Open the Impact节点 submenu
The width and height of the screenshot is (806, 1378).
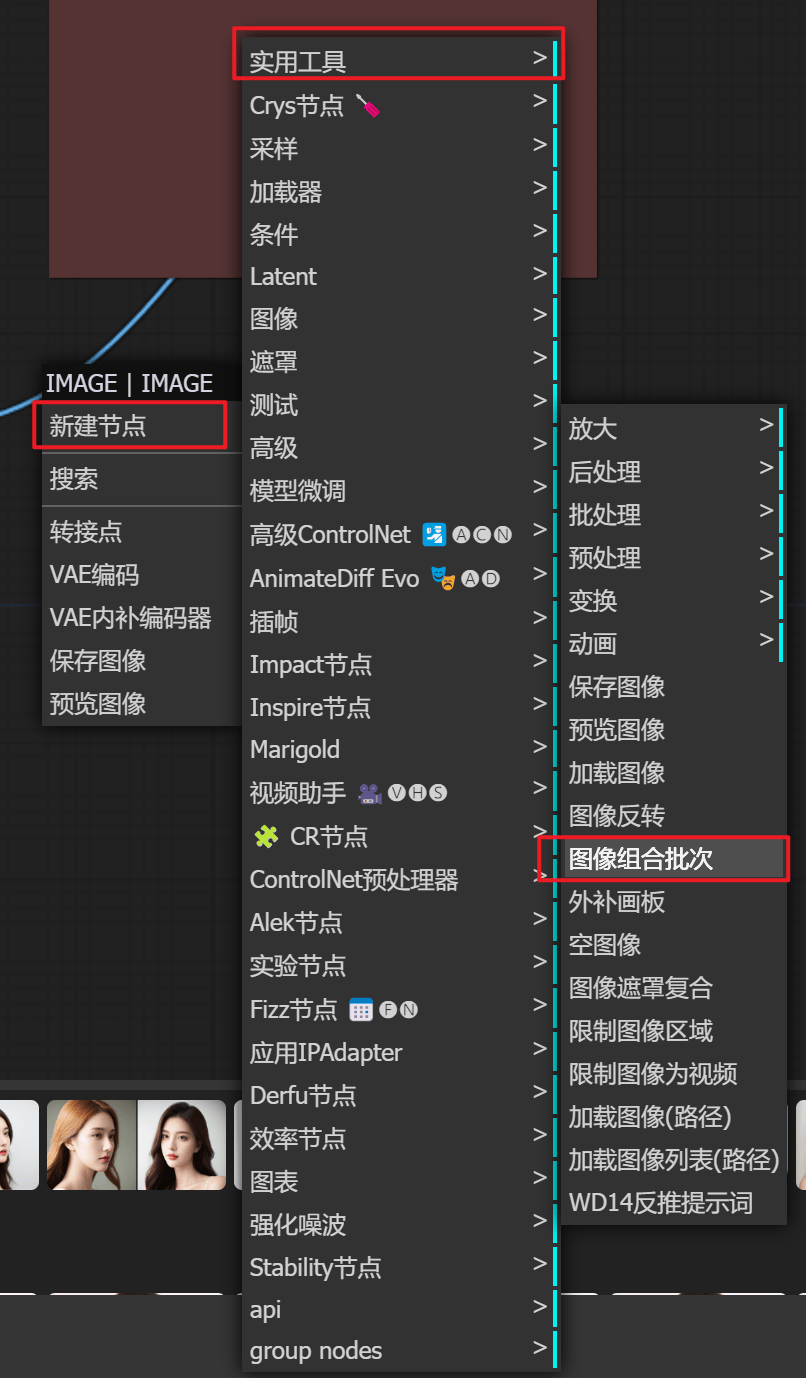pos(400,664)
